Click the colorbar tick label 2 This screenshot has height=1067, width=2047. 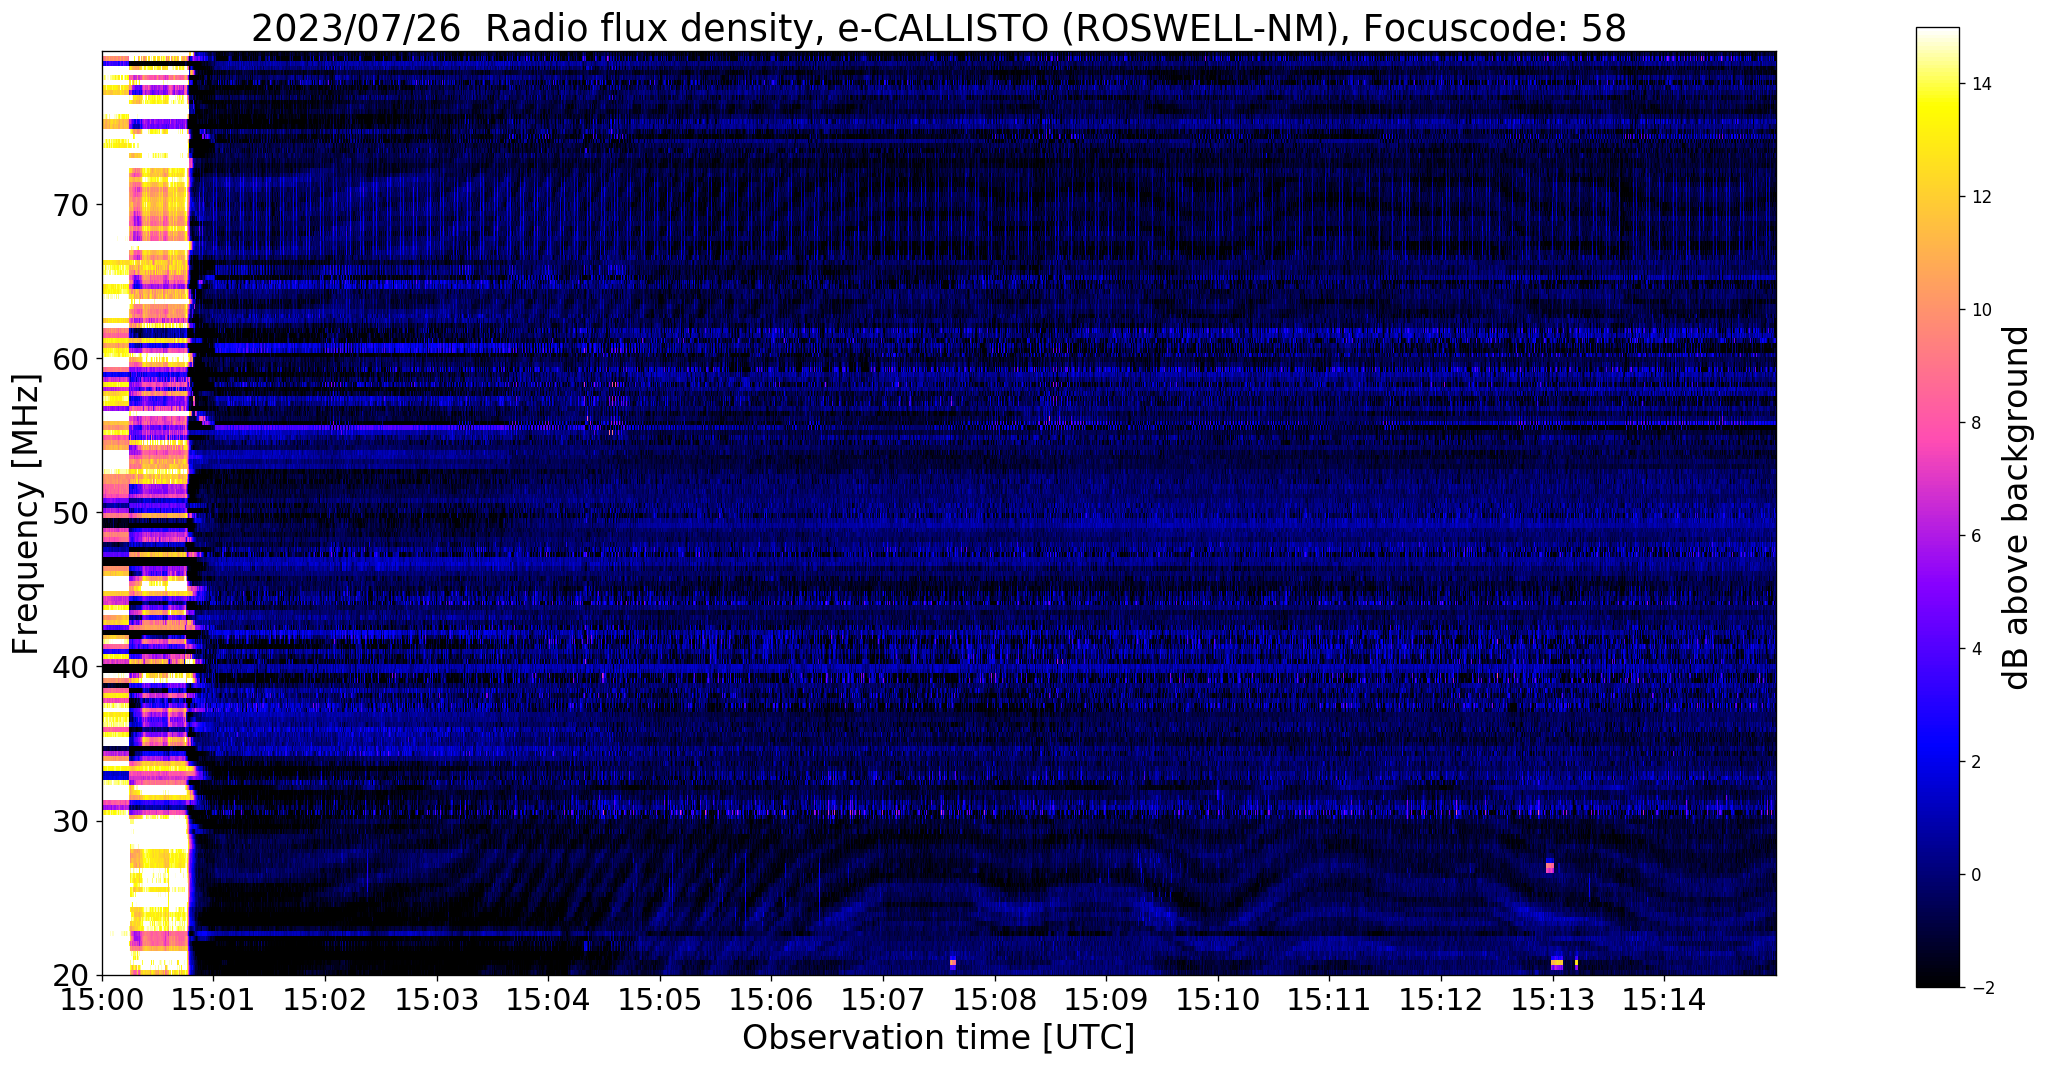coord(1976,762)
